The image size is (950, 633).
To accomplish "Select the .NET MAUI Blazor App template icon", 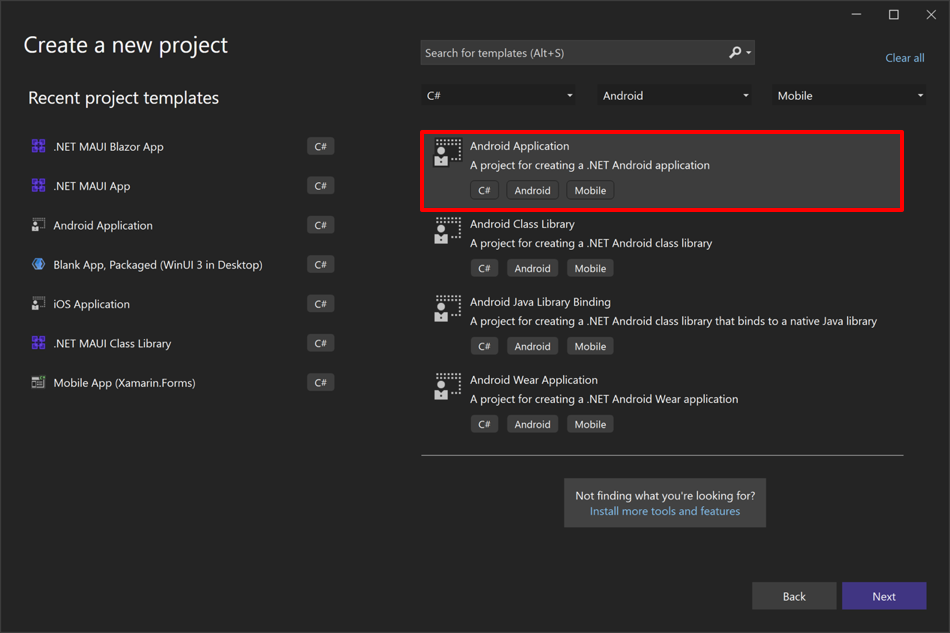I will (35, 146).
